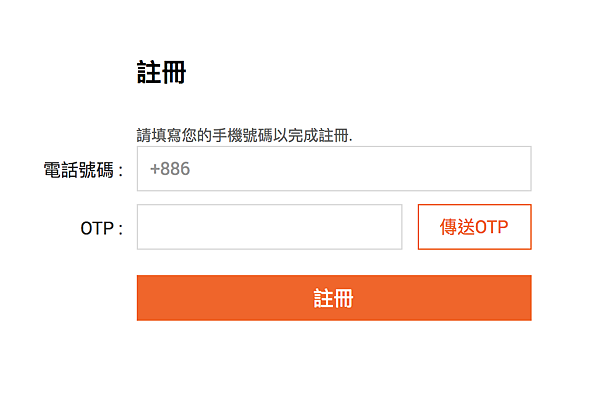Viewport: 600px width, 393px height.
Task: Click the 傳送OTP button
Action: click(x=474, y=227)
